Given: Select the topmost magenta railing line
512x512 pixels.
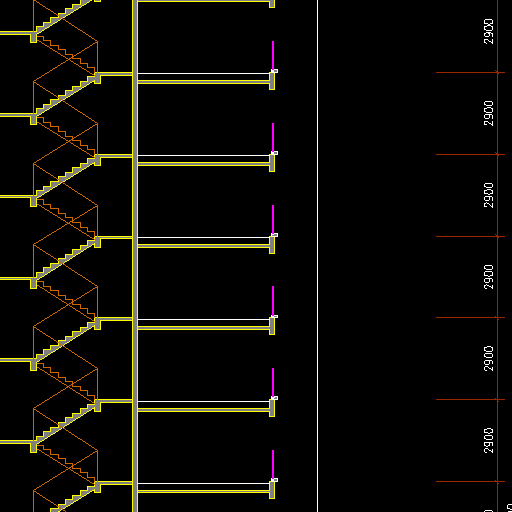Looking at the screenshot, I should 273,56.
